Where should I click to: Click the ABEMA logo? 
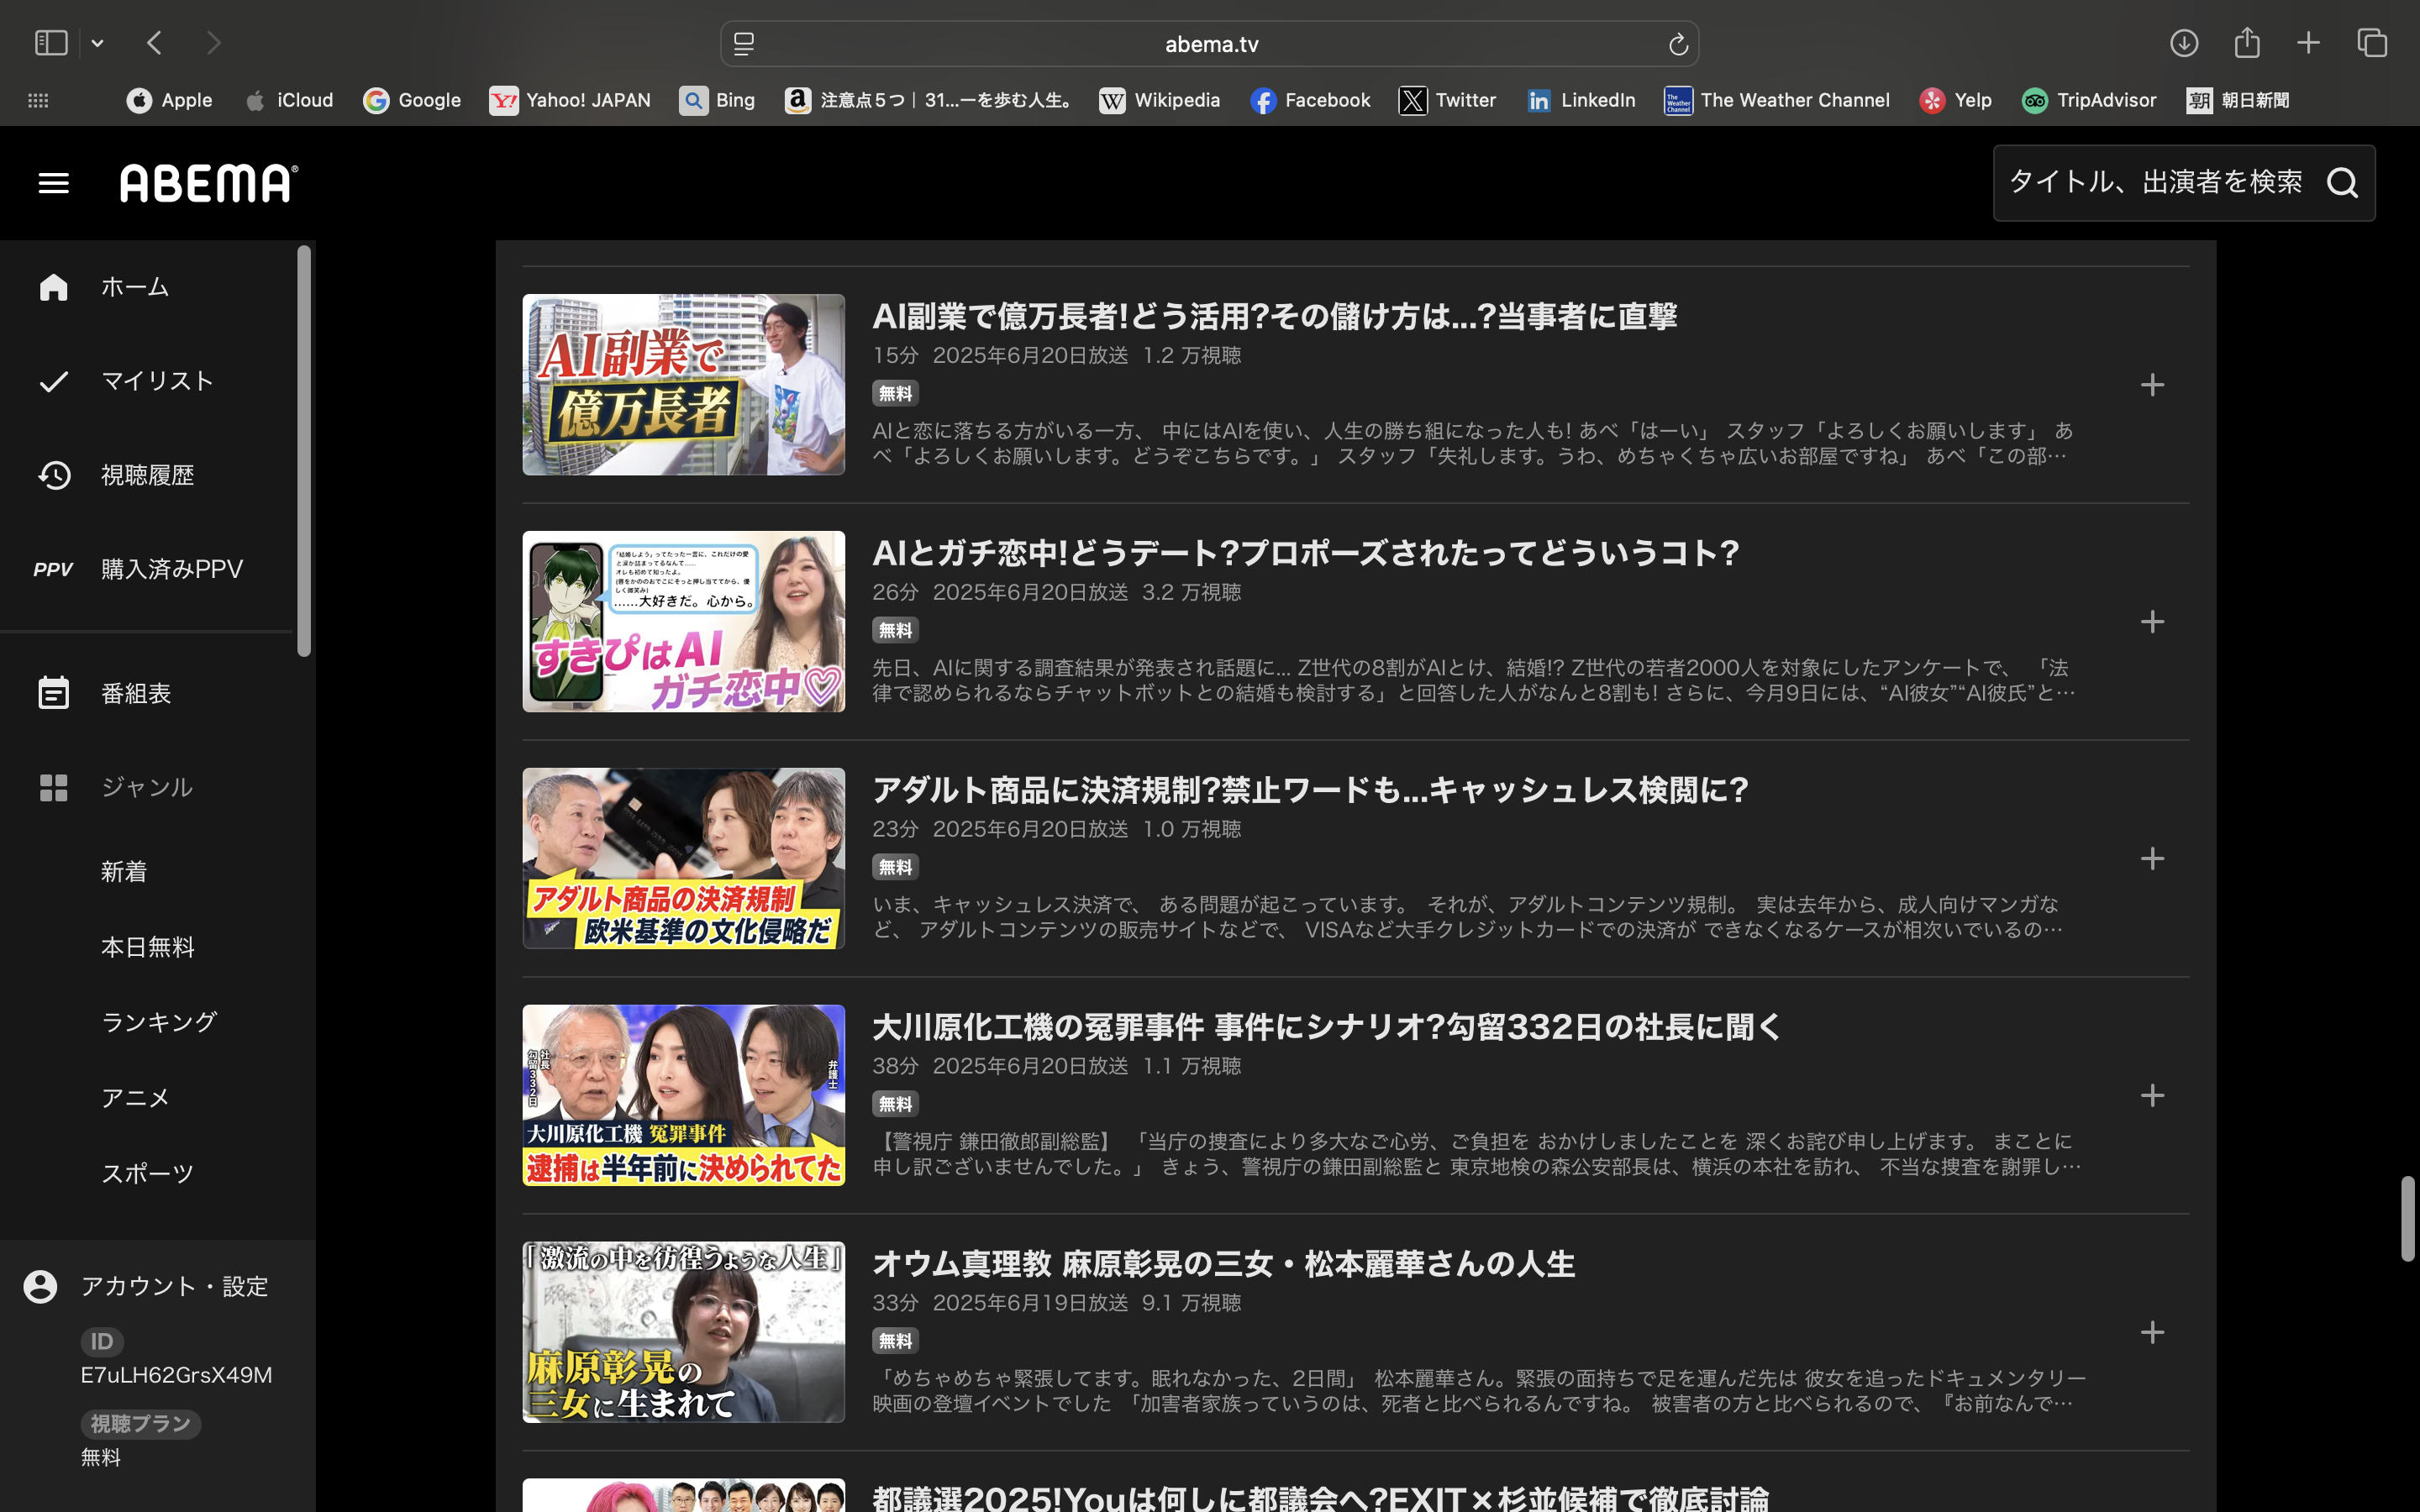point(209,183)
